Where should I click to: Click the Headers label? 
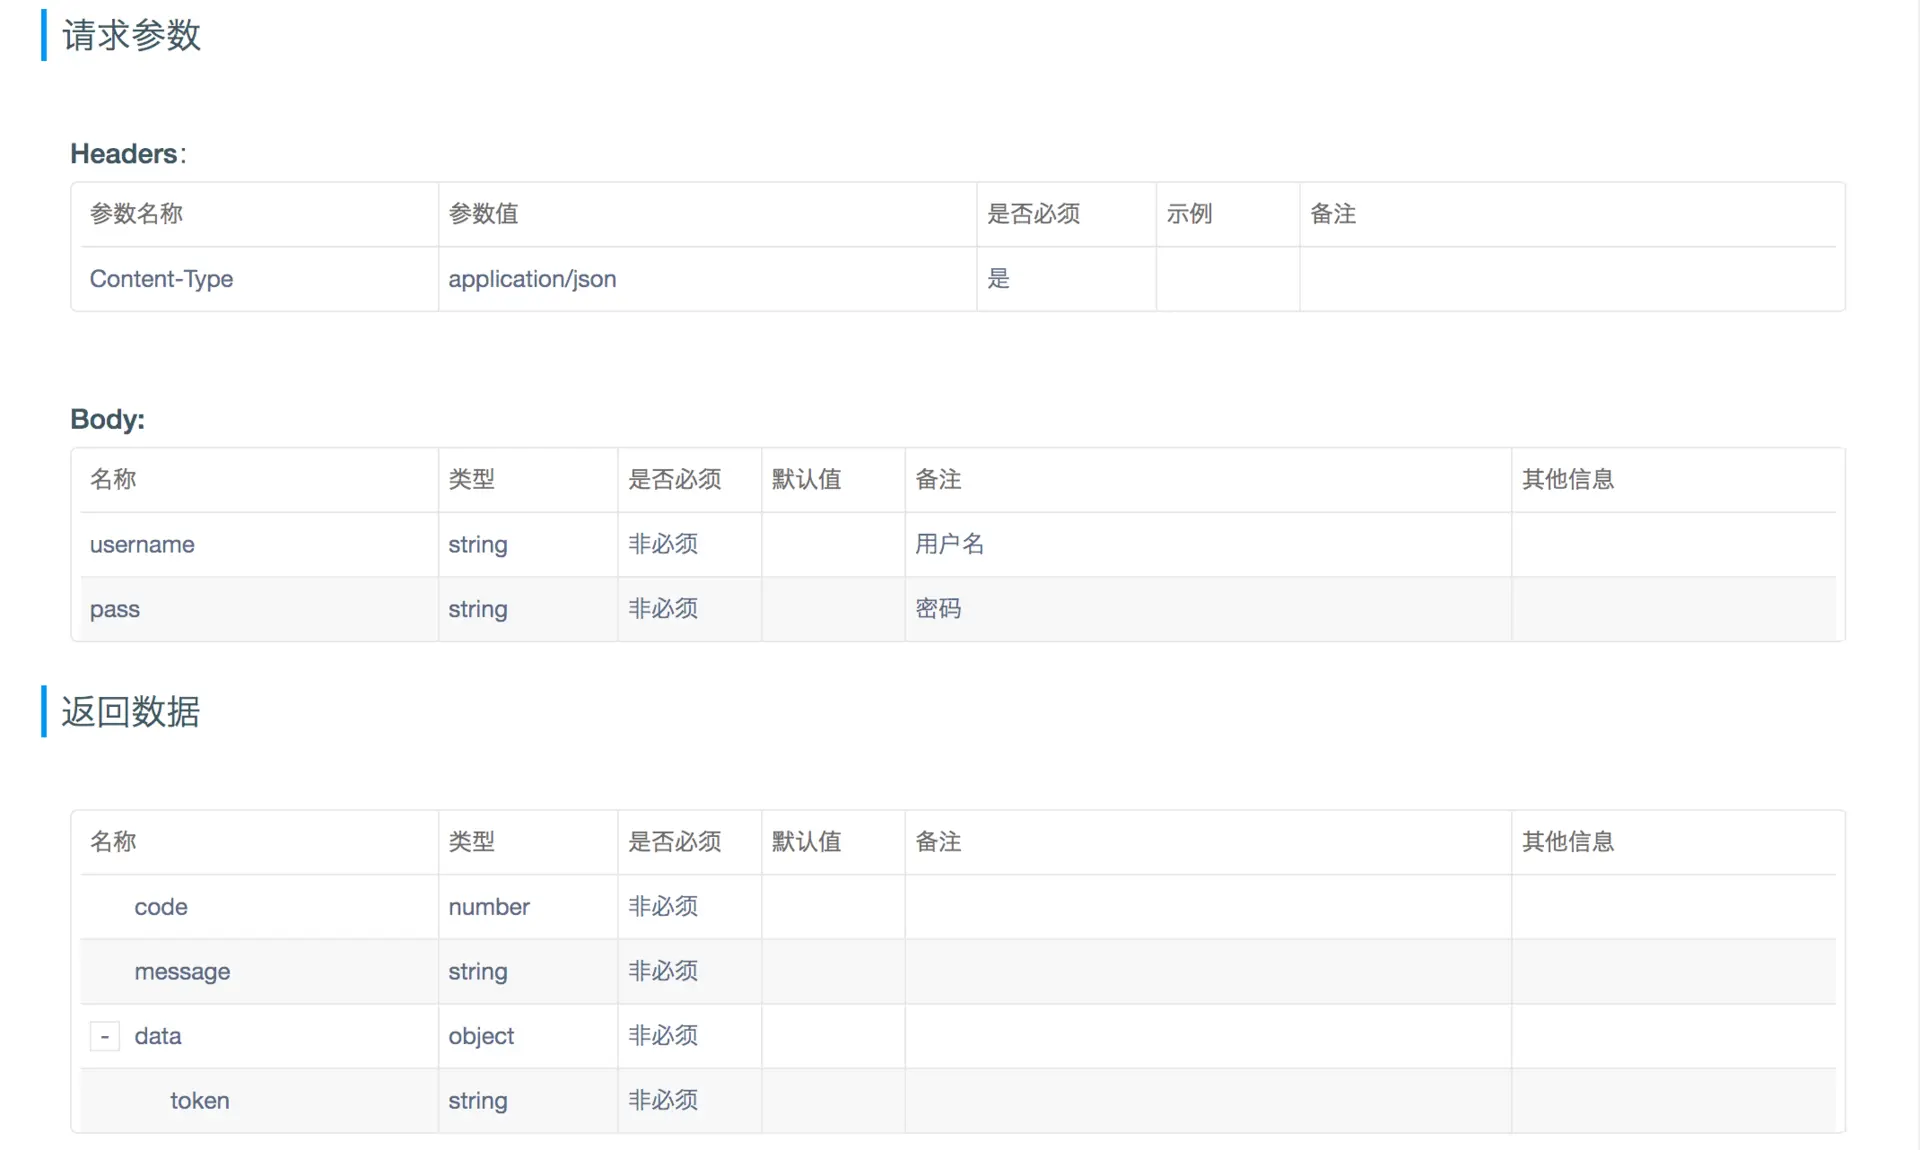coord(124,154)
